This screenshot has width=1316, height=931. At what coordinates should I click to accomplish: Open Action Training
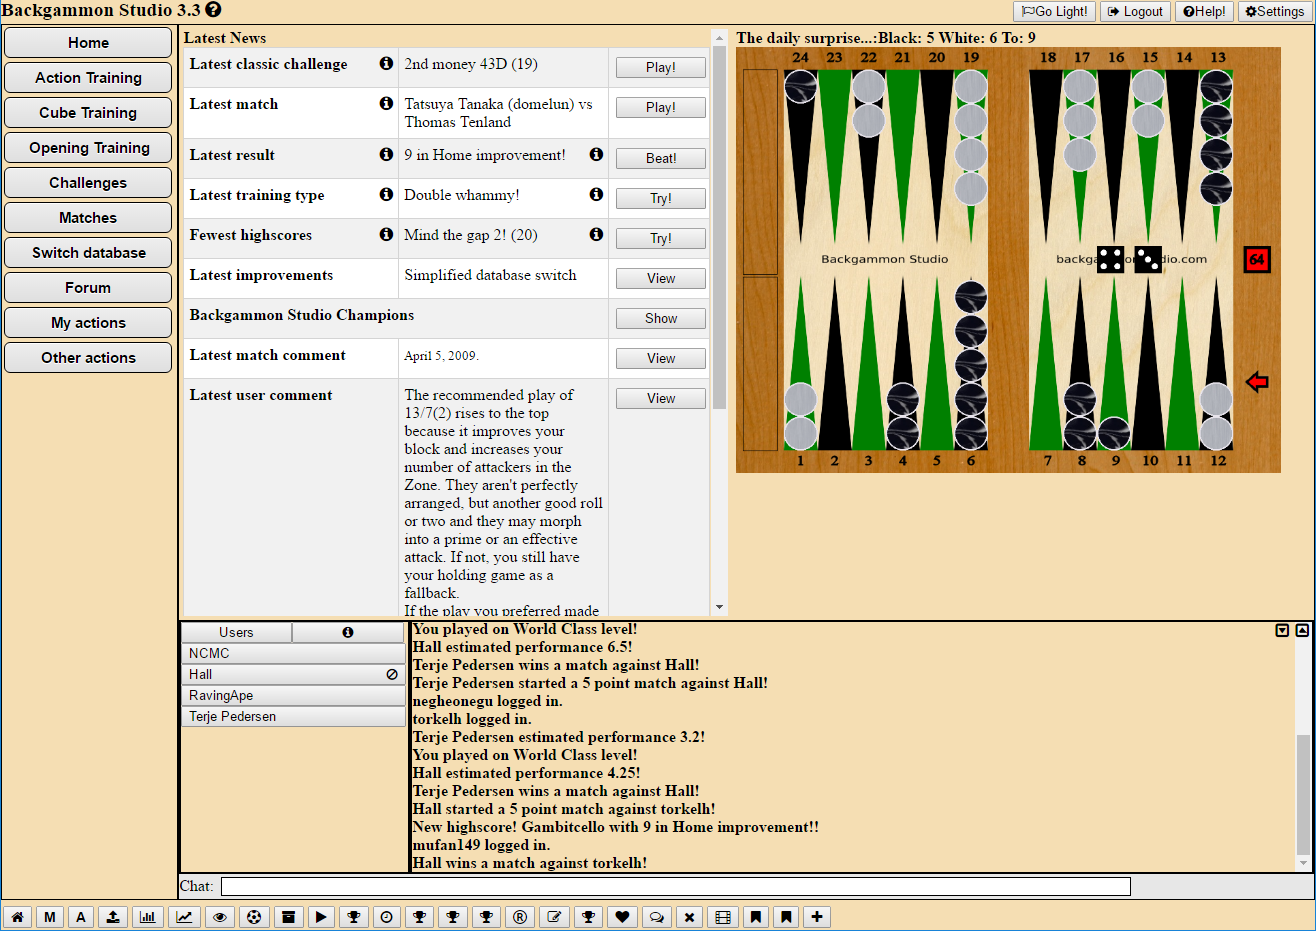coord(88,77)
